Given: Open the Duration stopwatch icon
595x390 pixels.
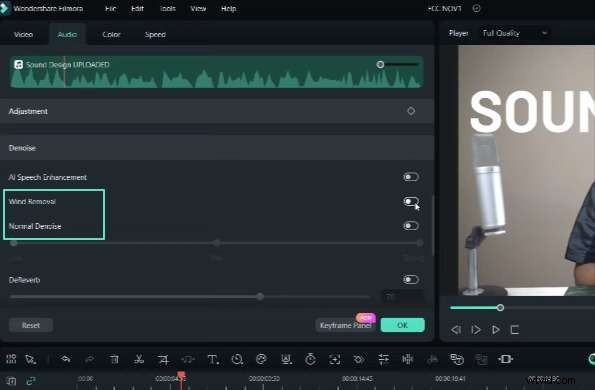Looking at the screenshot, I should 310,359.
